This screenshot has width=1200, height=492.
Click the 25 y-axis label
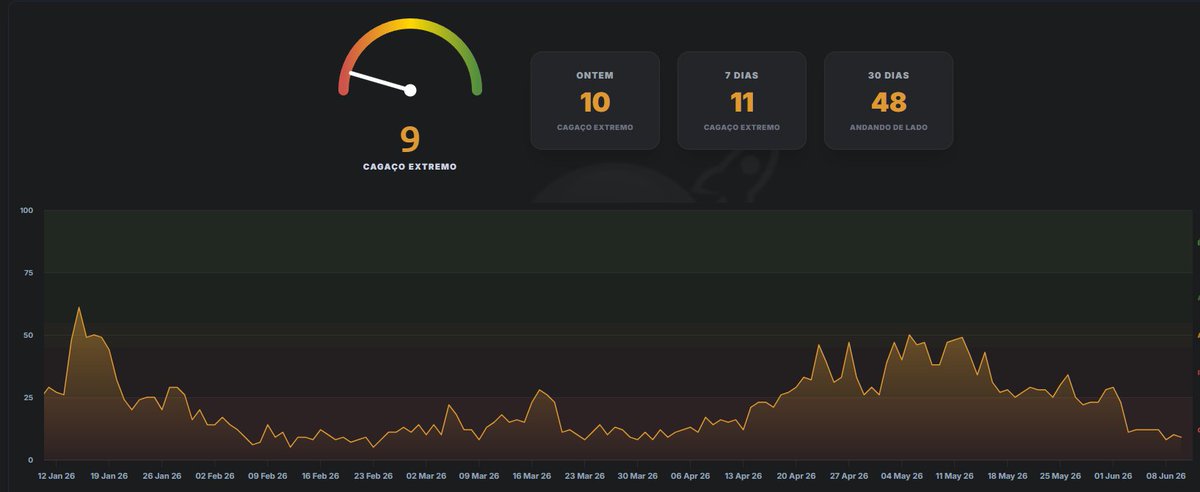pyautogui.click(x=29, y=397)
